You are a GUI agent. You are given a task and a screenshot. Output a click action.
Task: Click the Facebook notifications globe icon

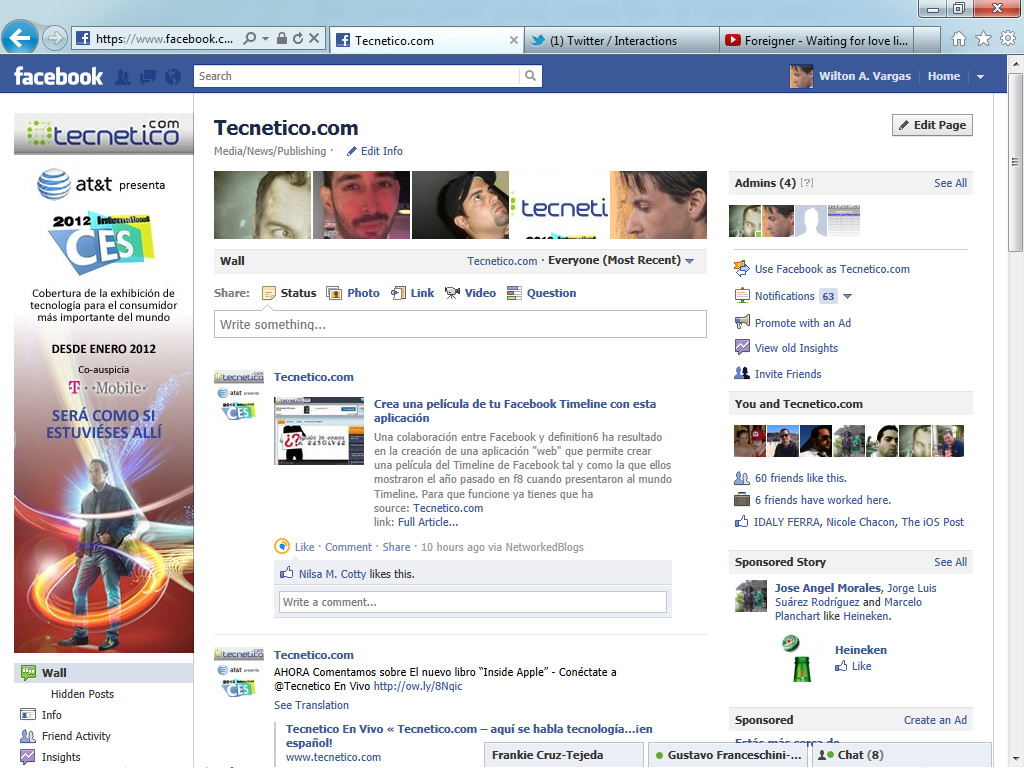173,77
